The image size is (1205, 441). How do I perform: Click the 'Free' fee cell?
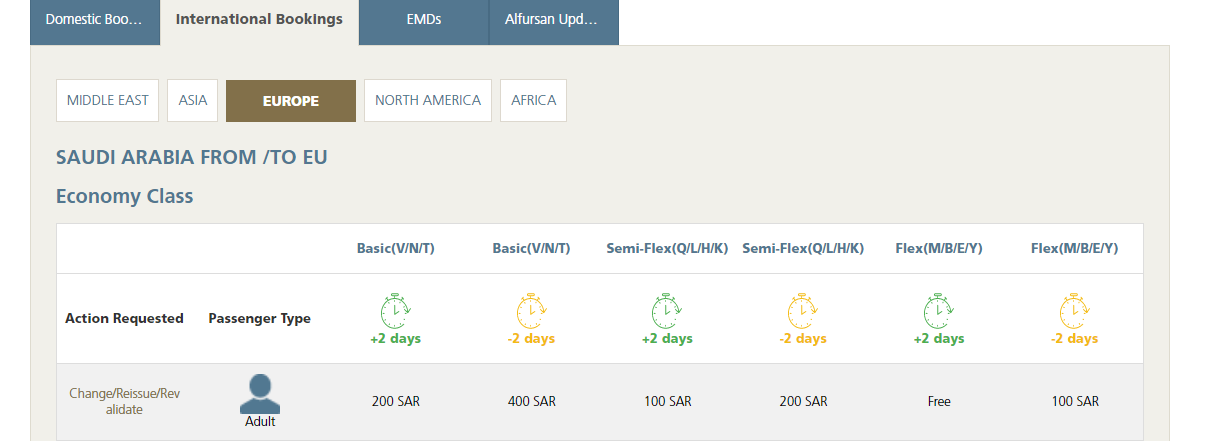click(939, 401)
